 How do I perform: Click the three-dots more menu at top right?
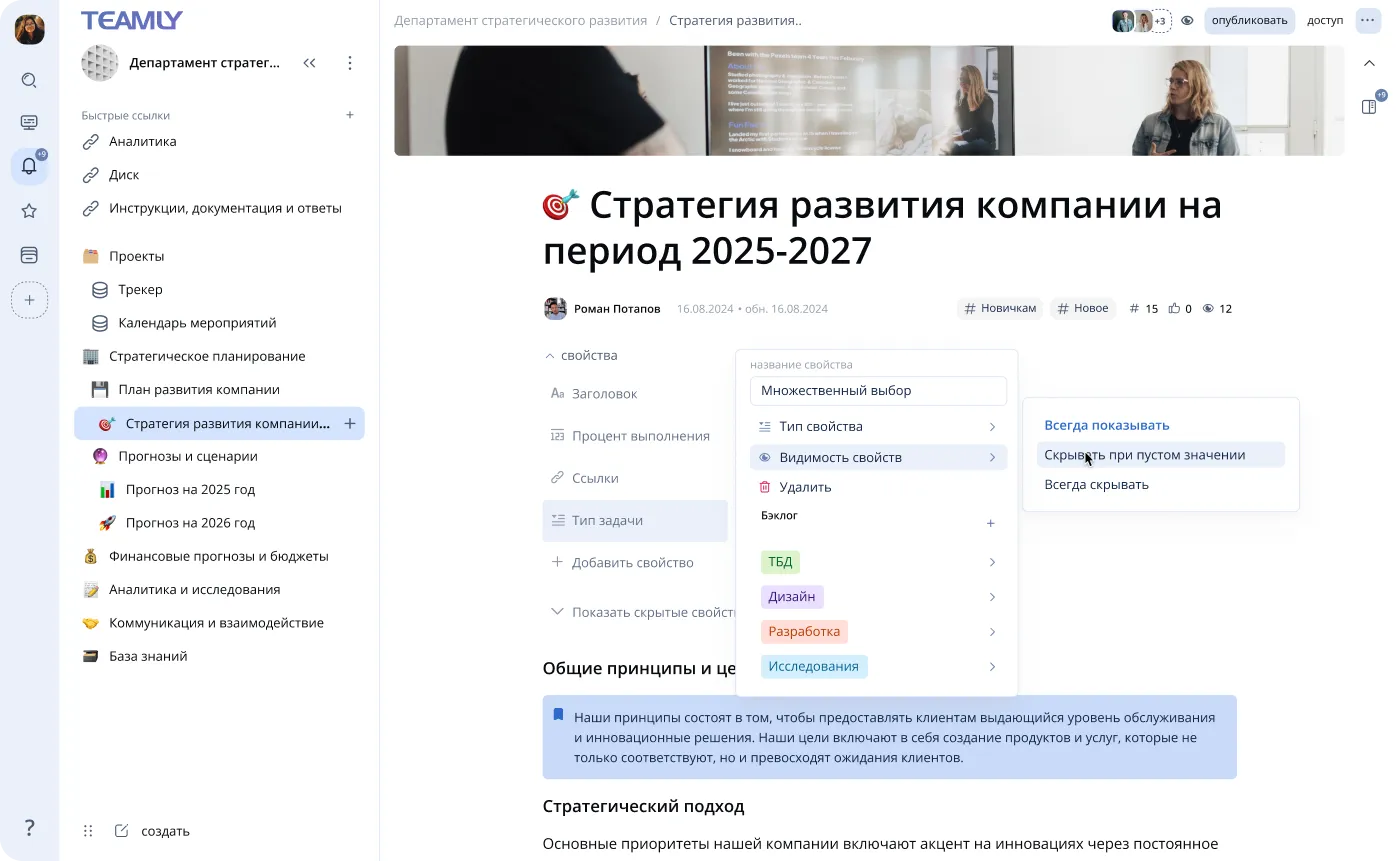point(1367,20)
